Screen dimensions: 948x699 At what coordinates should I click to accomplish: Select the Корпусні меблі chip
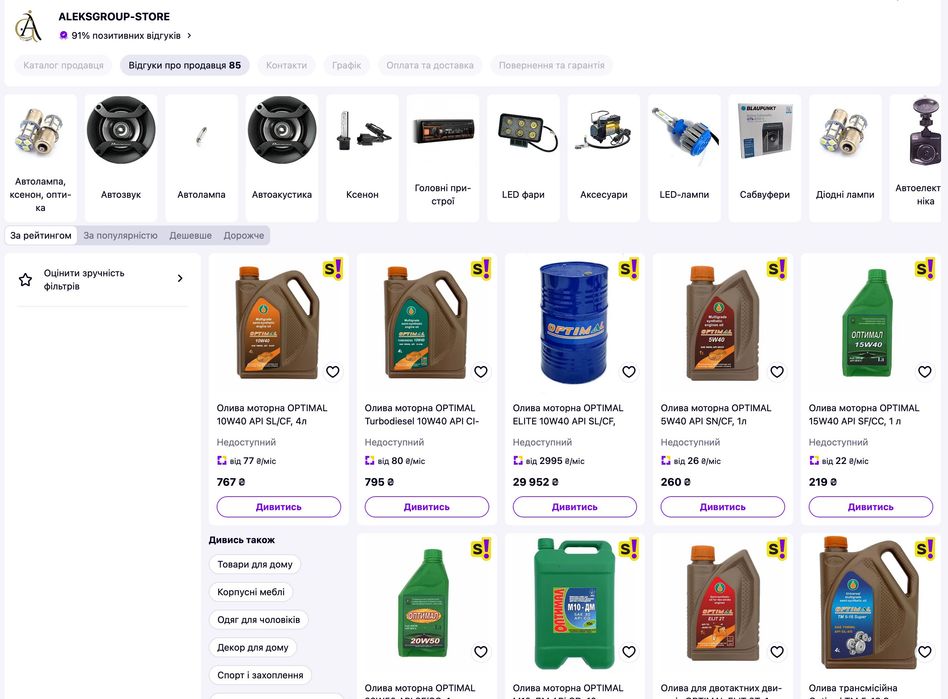[x=251, y=592]
